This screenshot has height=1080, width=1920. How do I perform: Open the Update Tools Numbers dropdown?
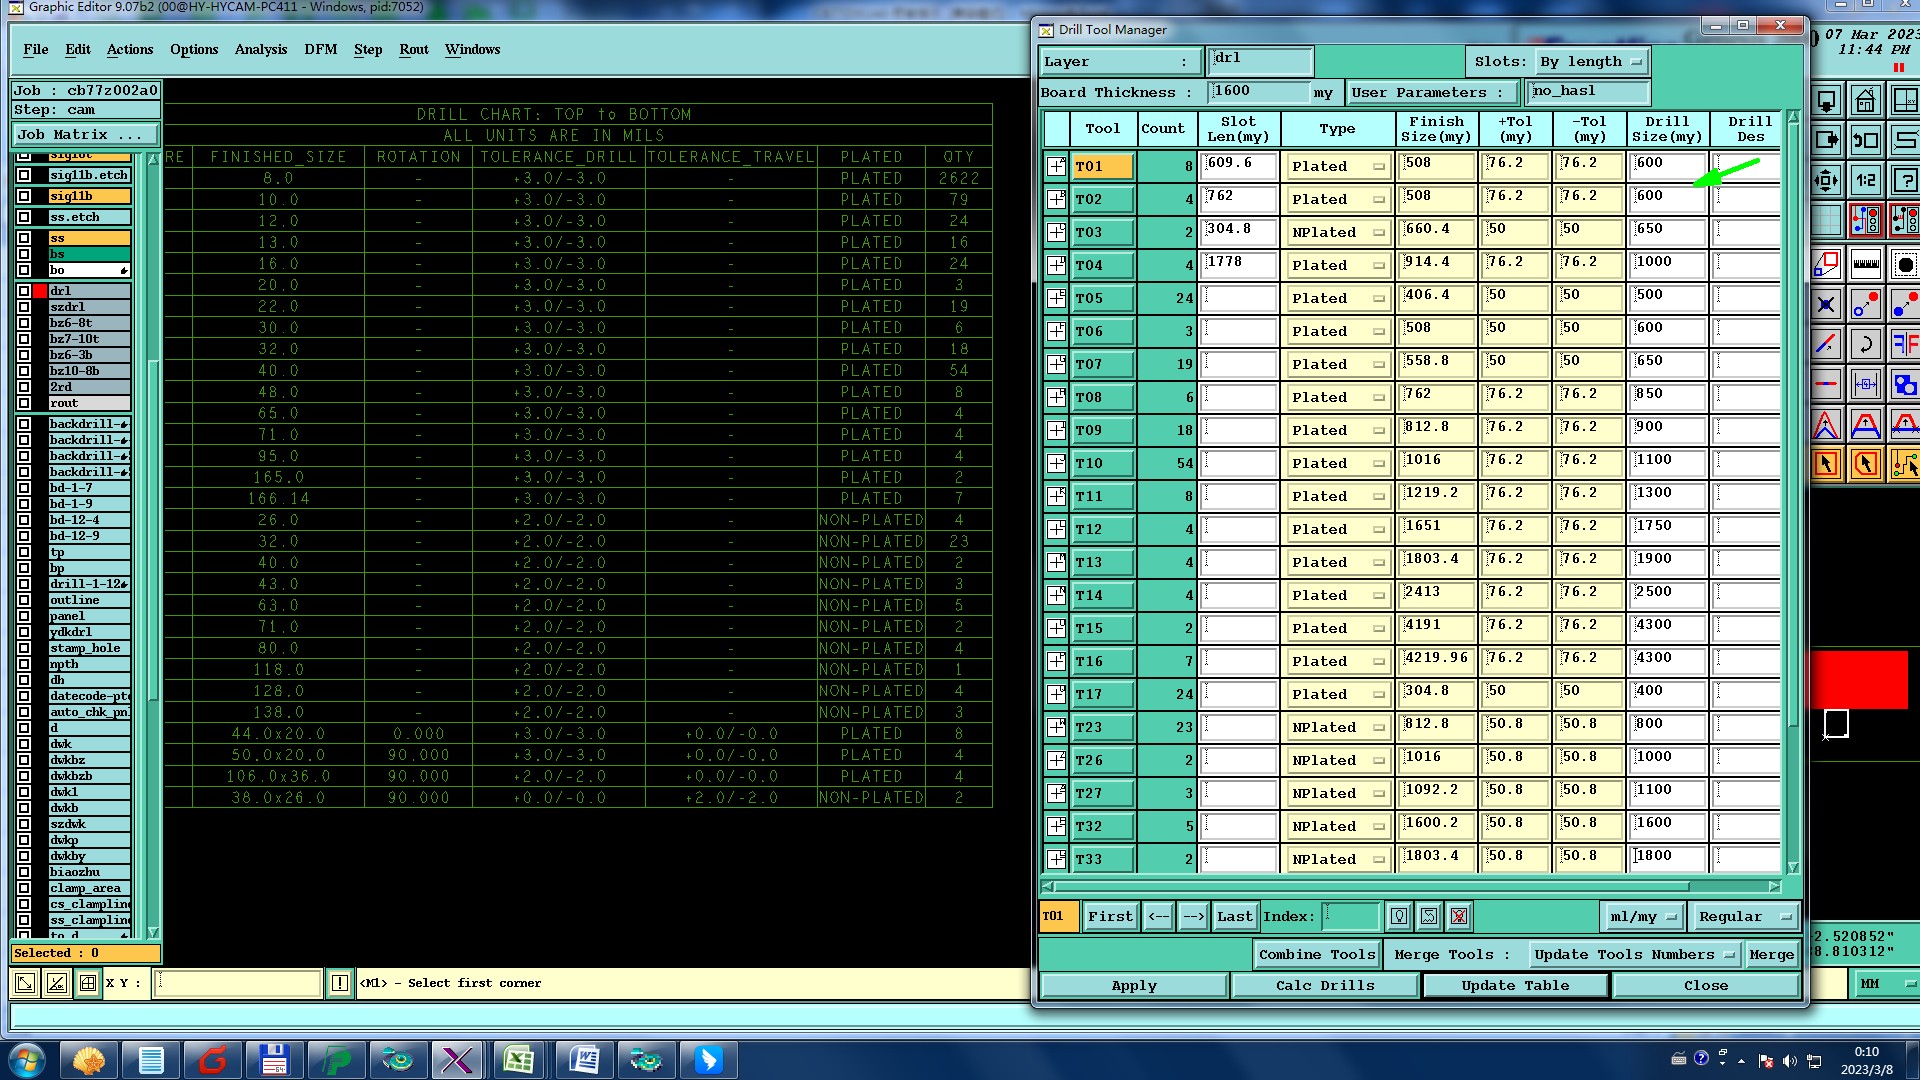pyautogui.click(x=1633, y=954)
